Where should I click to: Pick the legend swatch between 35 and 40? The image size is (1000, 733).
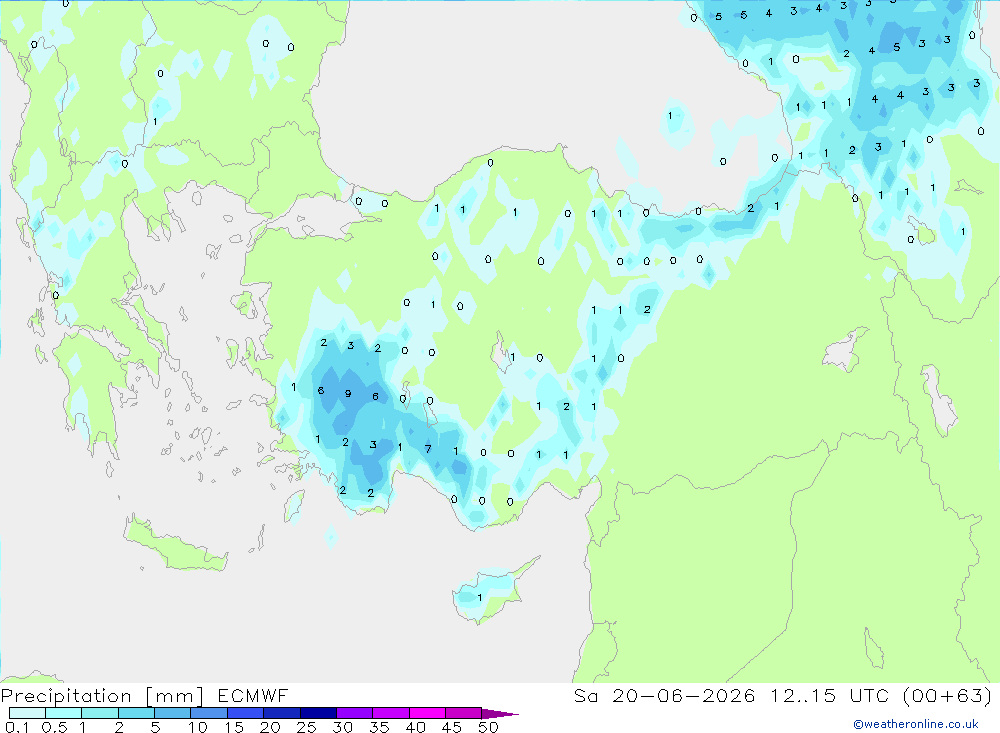pos(390,713)
